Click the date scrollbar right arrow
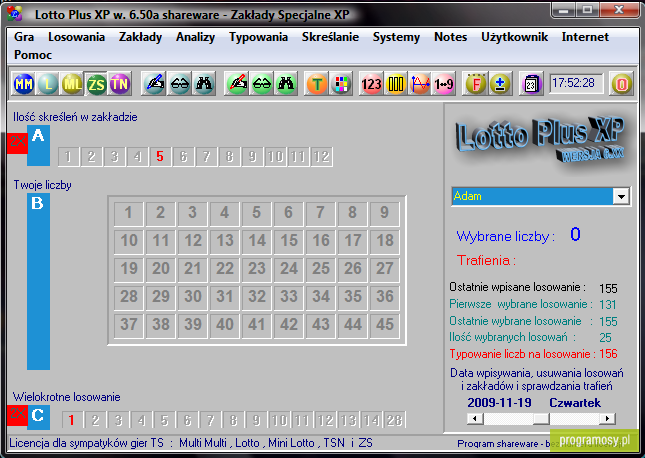The height and width of the screenshot is (458, 645). point(608,419)
